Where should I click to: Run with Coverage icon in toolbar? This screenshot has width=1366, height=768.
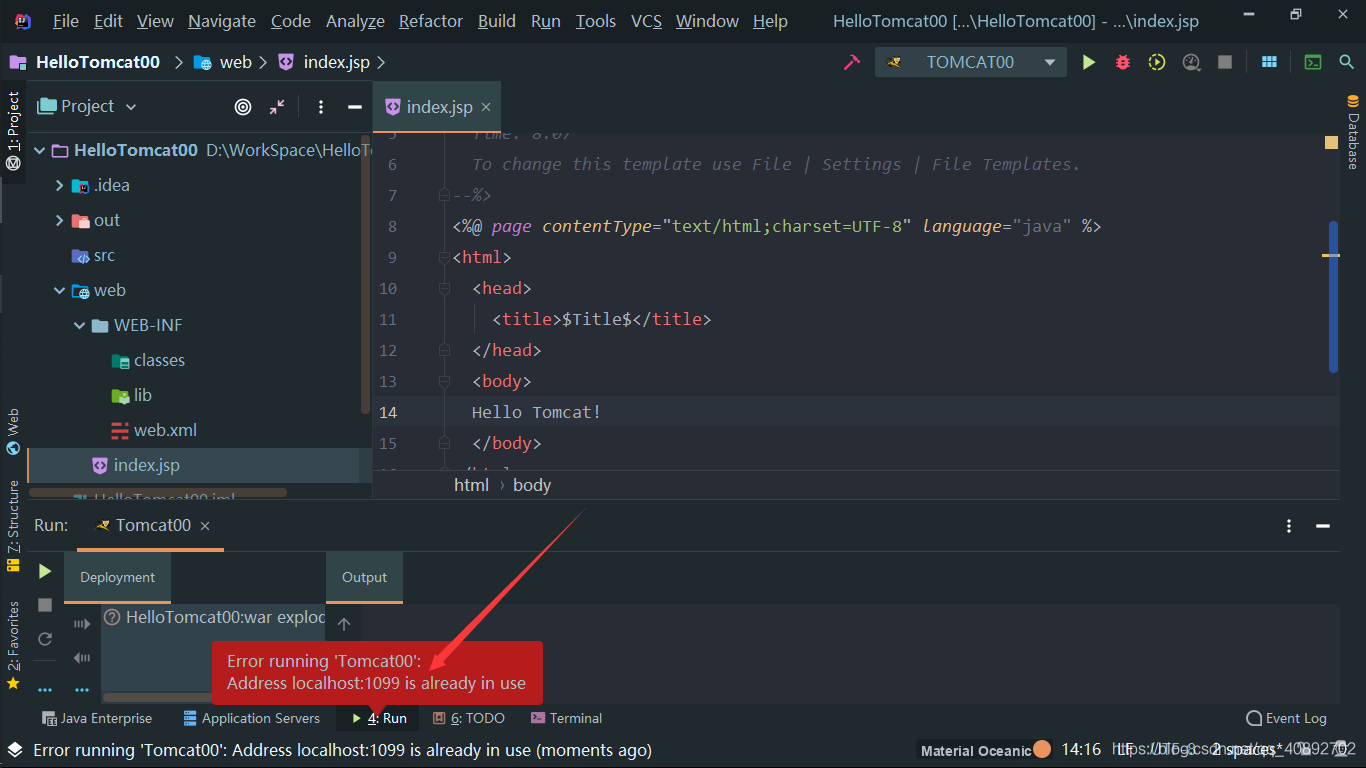1157,62
